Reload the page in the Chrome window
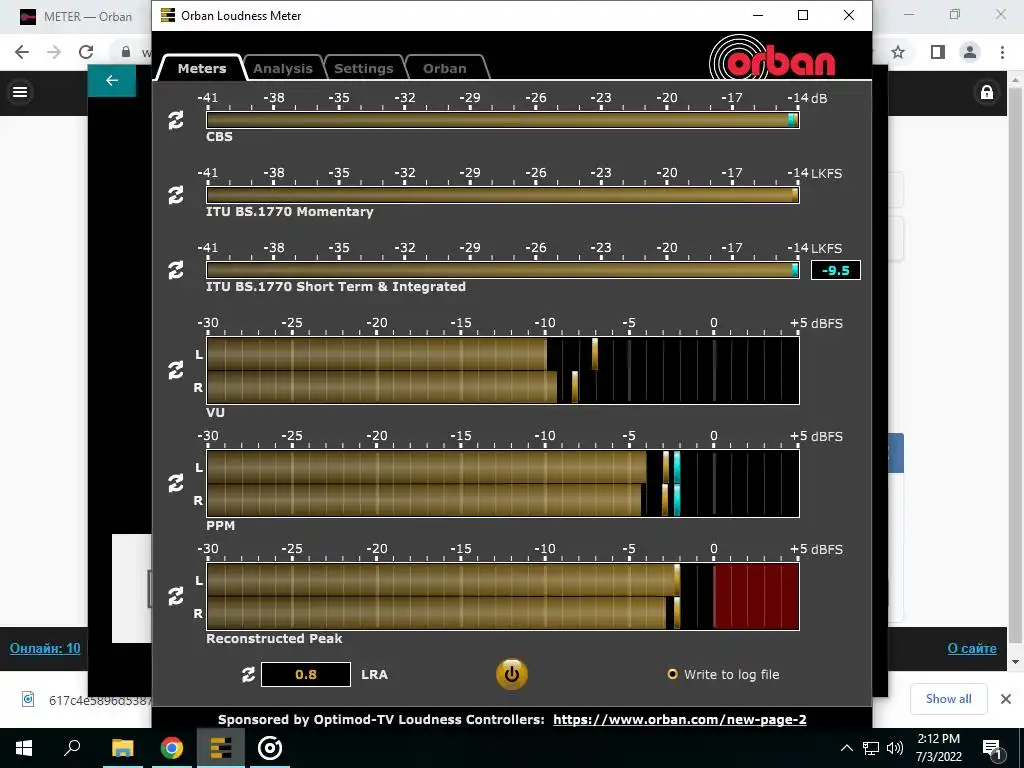The height and width of the screenshot is (768, 1024). point(86,52)
